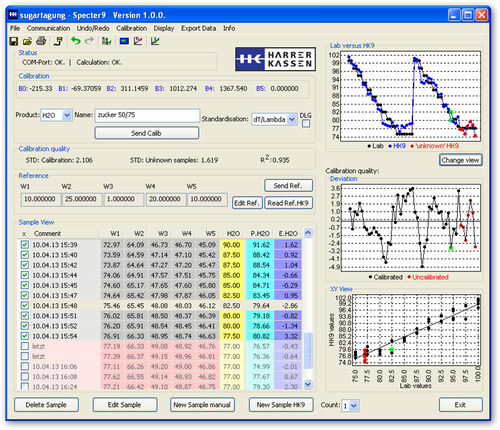The image size is (500, 430).
Task: Click the yellow H2O cell 90.00
Action: click(232, 245)
